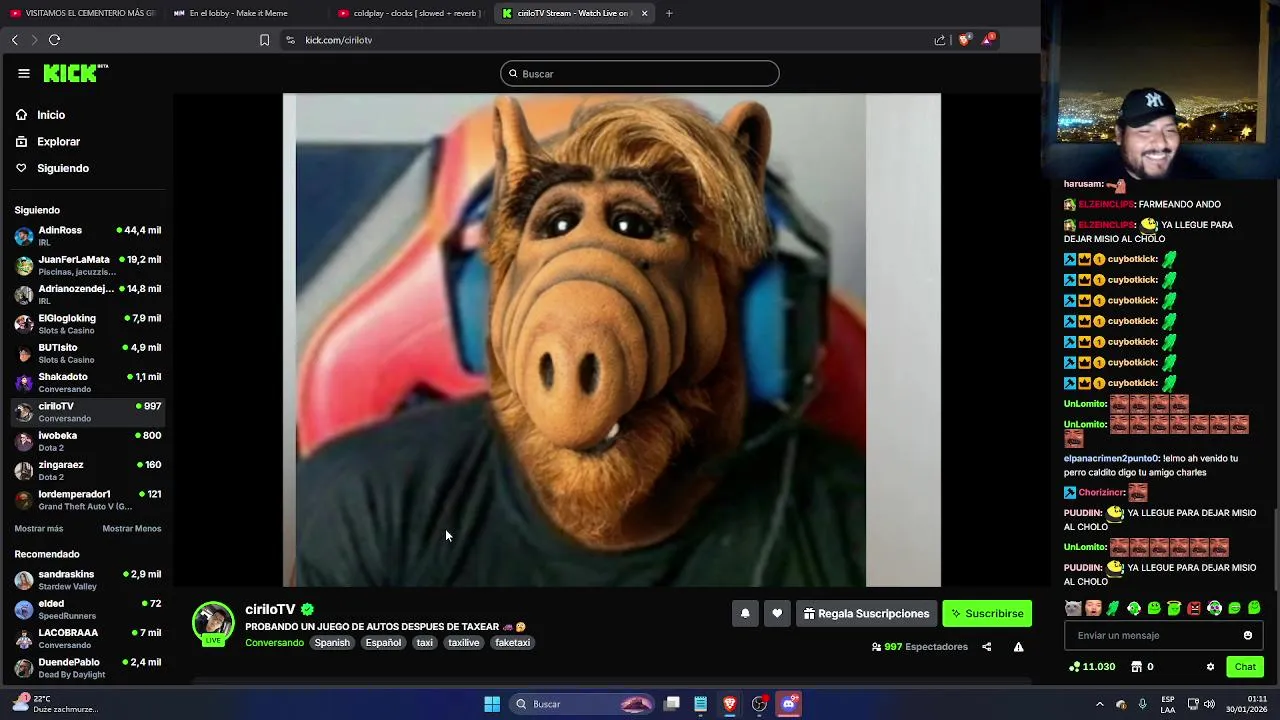
Task: Select the faketaxi tag
Action: click(512, 643)
